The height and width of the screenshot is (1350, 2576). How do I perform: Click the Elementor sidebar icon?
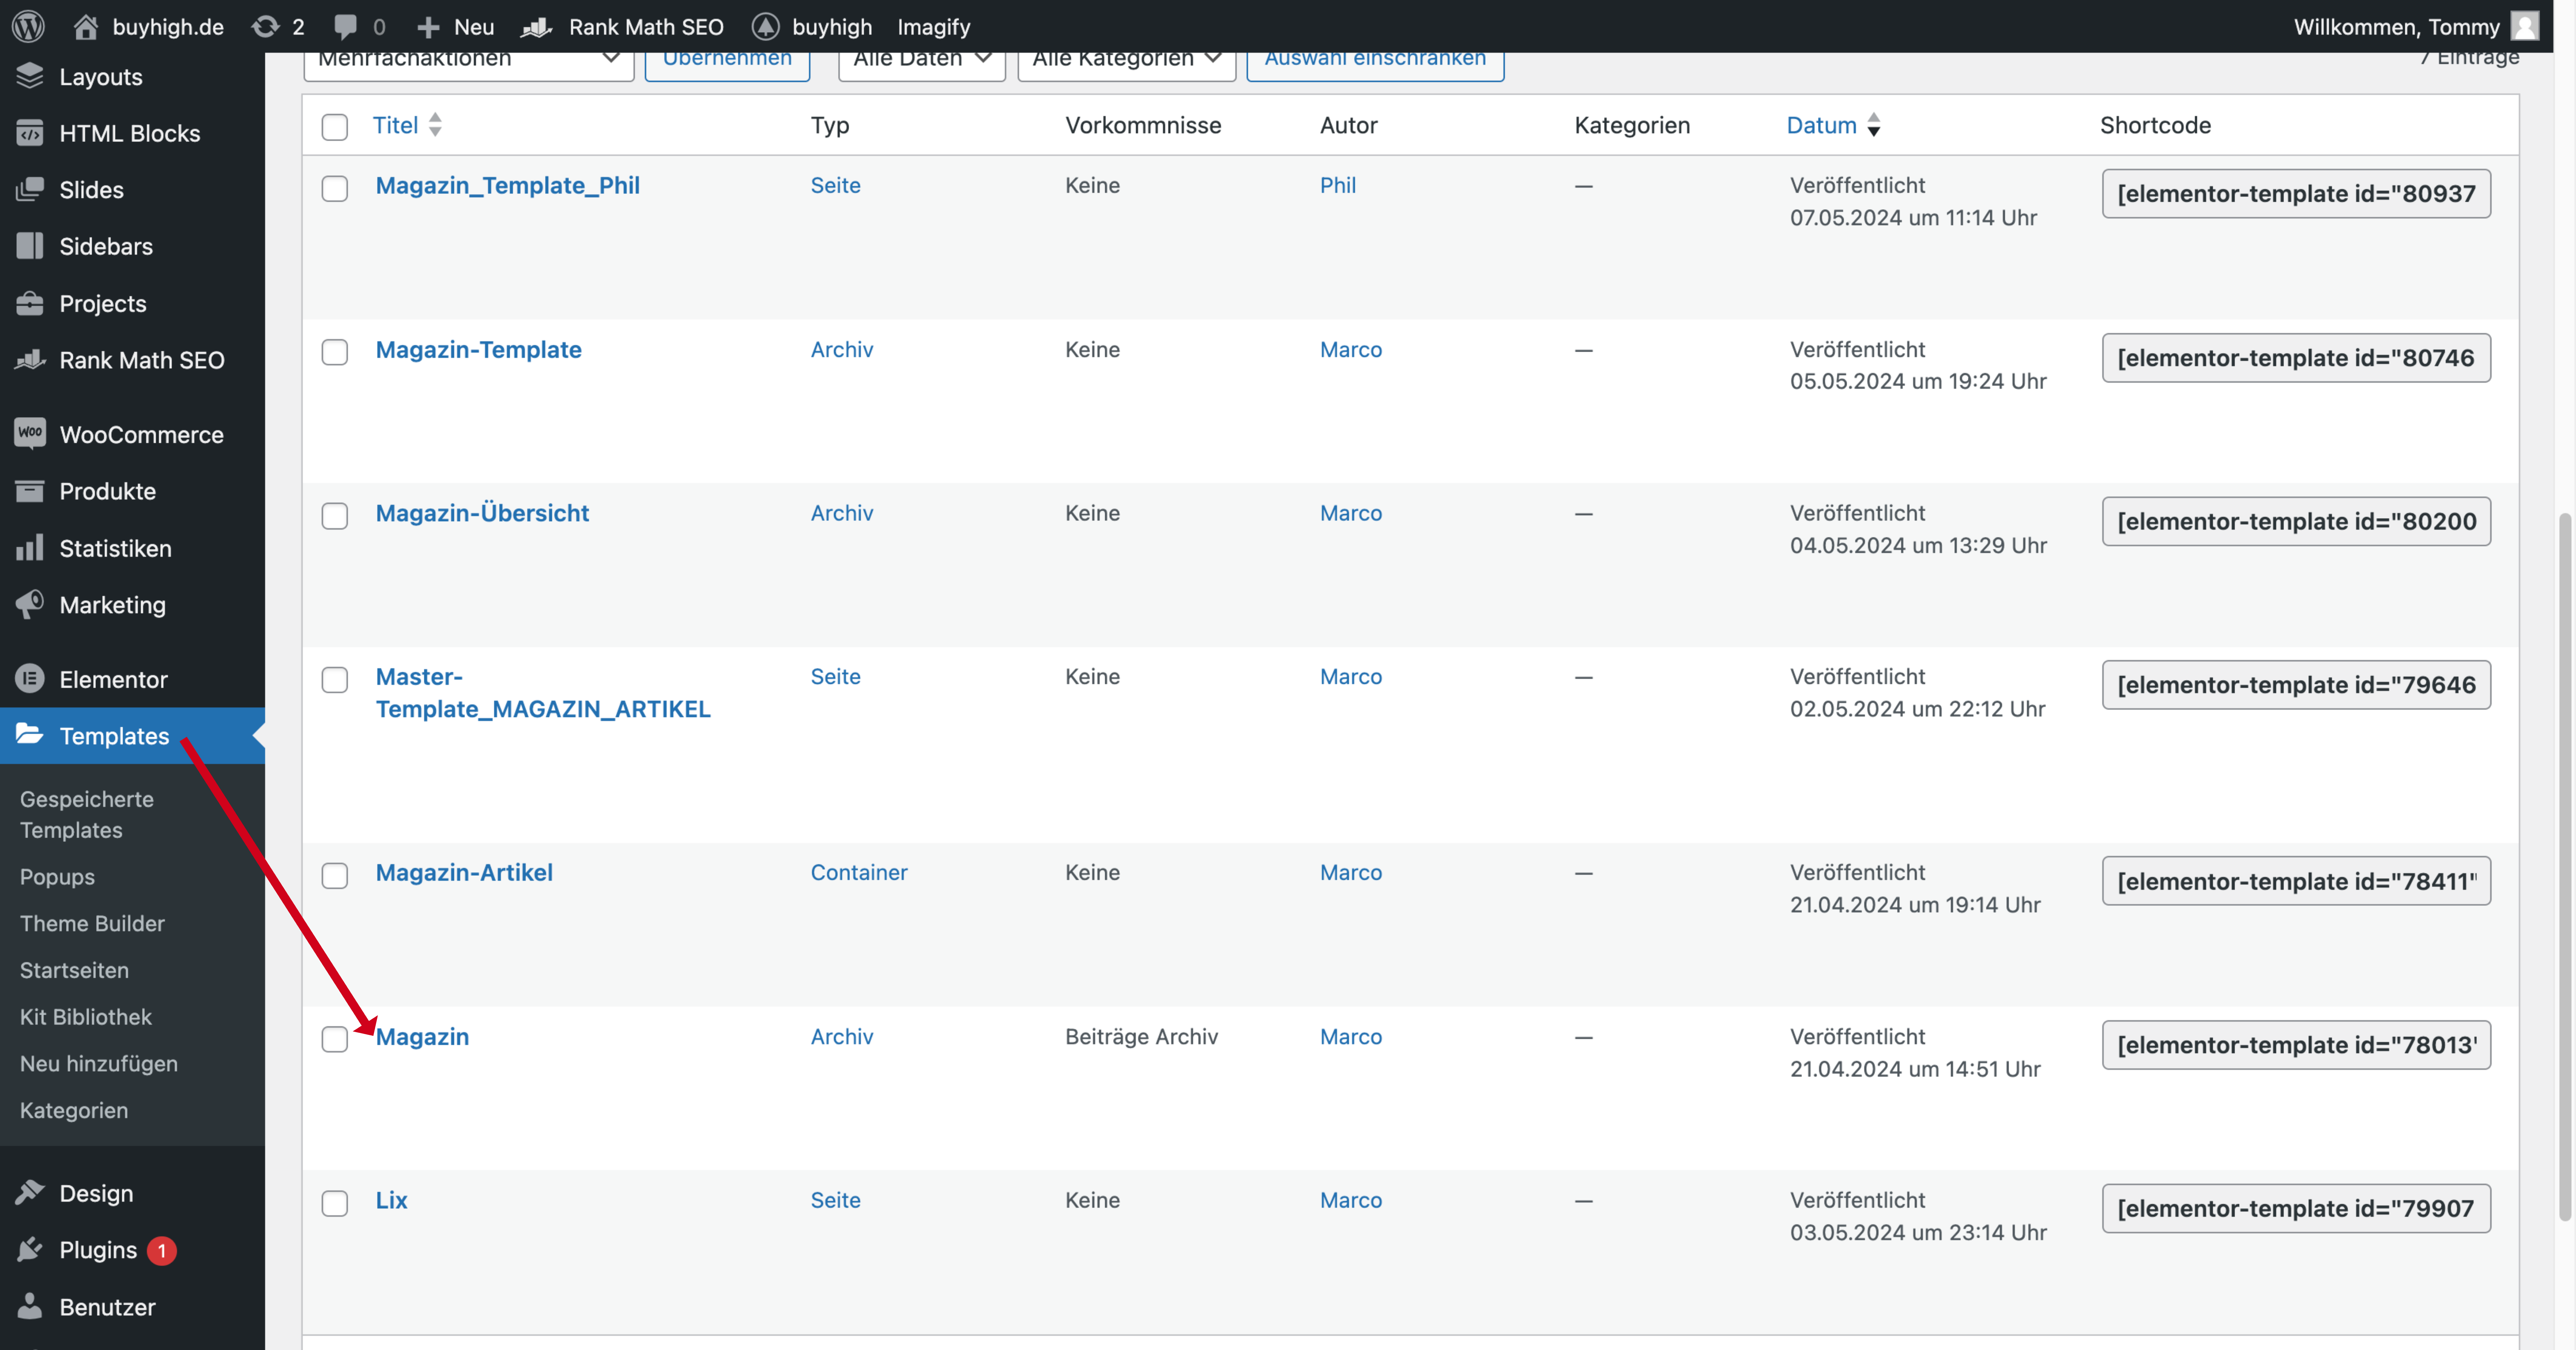pyautogui.click(x=30, y=679)
